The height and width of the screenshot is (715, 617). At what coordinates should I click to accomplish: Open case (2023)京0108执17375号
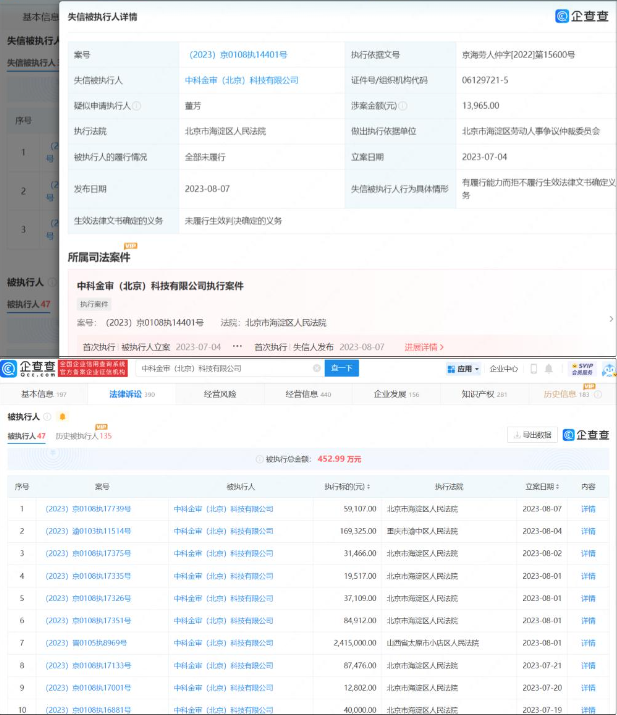click(88, 554)
